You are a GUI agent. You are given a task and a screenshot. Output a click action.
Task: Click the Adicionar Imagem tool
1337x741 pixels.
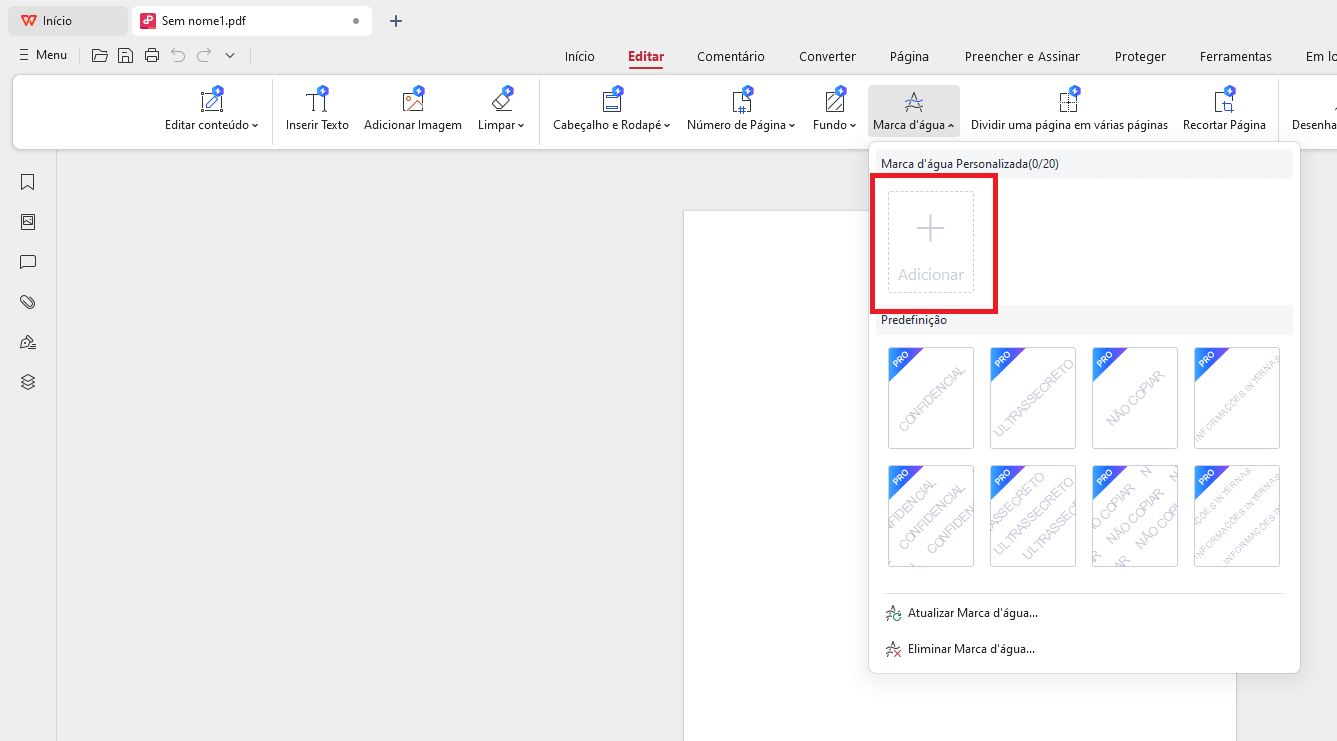(413, 110)
